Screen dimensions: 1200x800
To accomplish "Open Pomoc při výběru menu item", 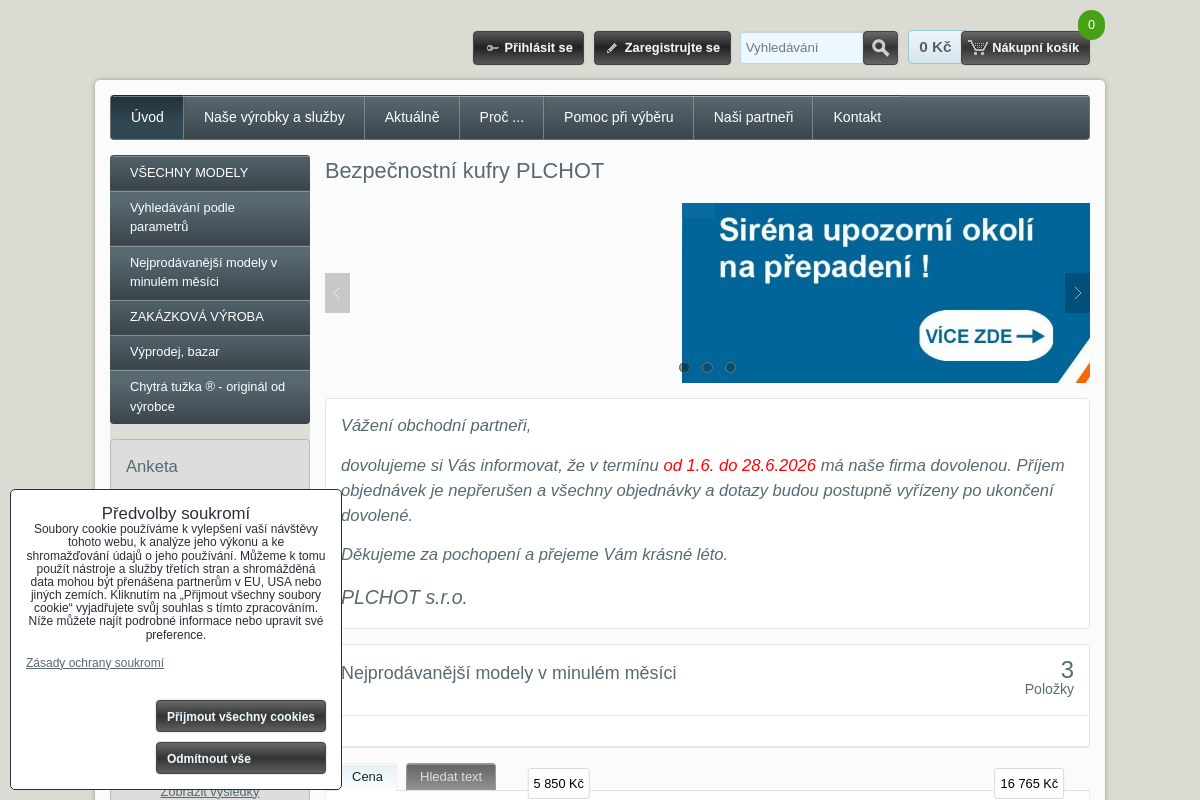I will [x=618, y=117].
